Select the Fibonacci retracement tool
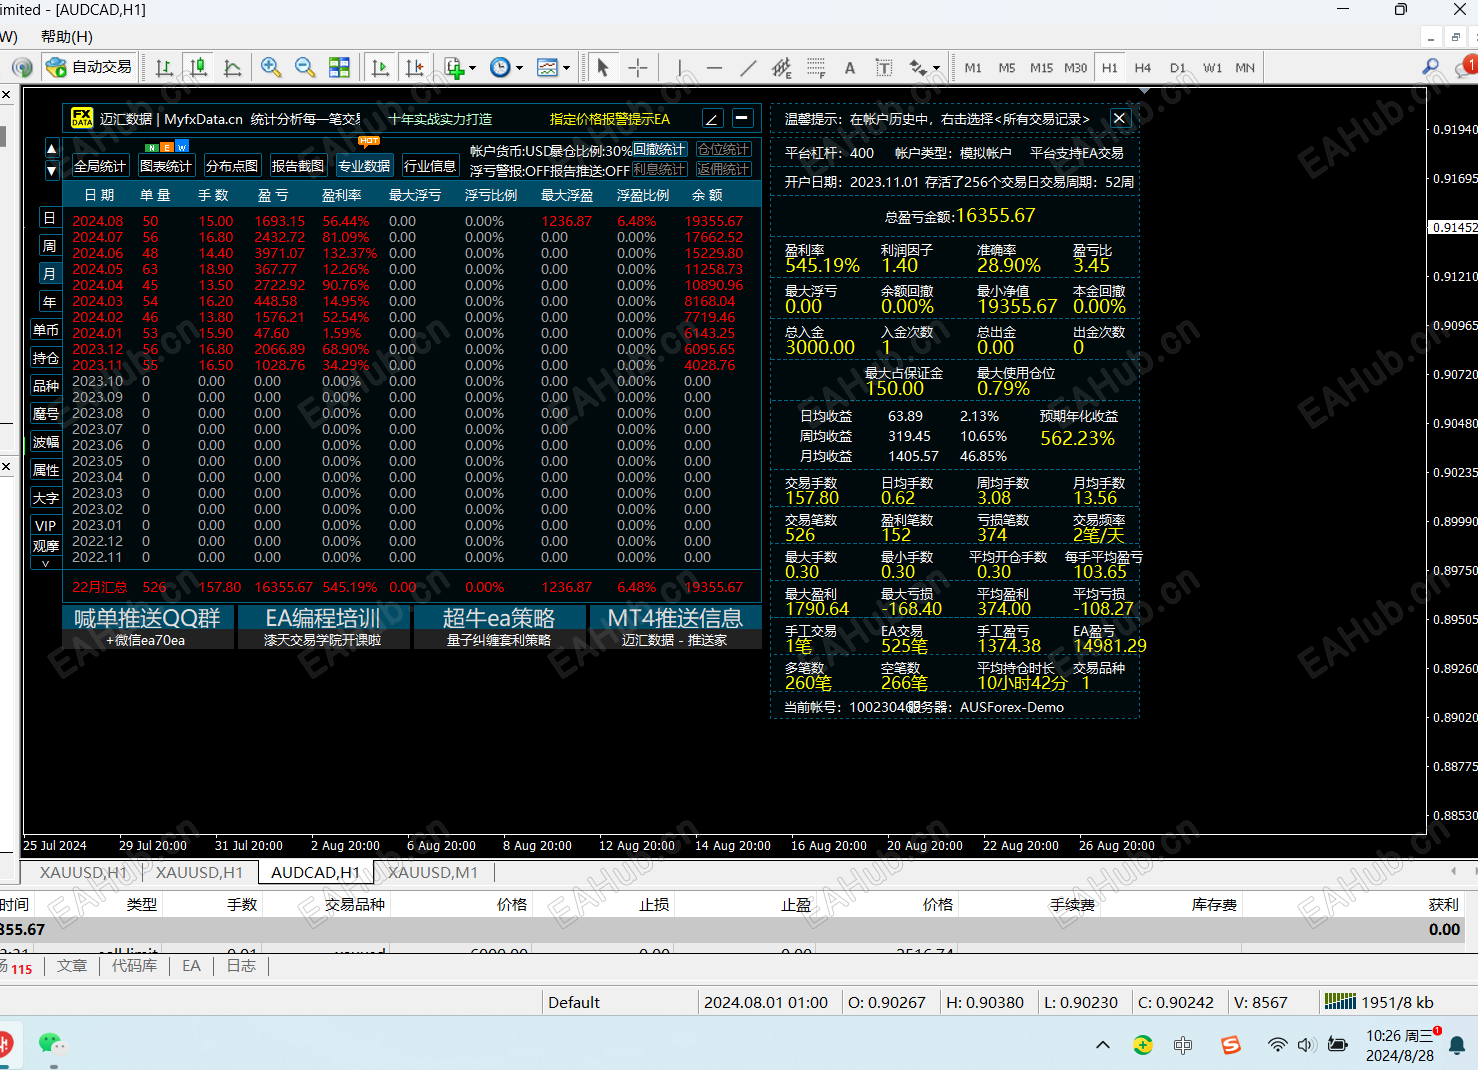1478x1070 pixels. [x=816, y=67]
